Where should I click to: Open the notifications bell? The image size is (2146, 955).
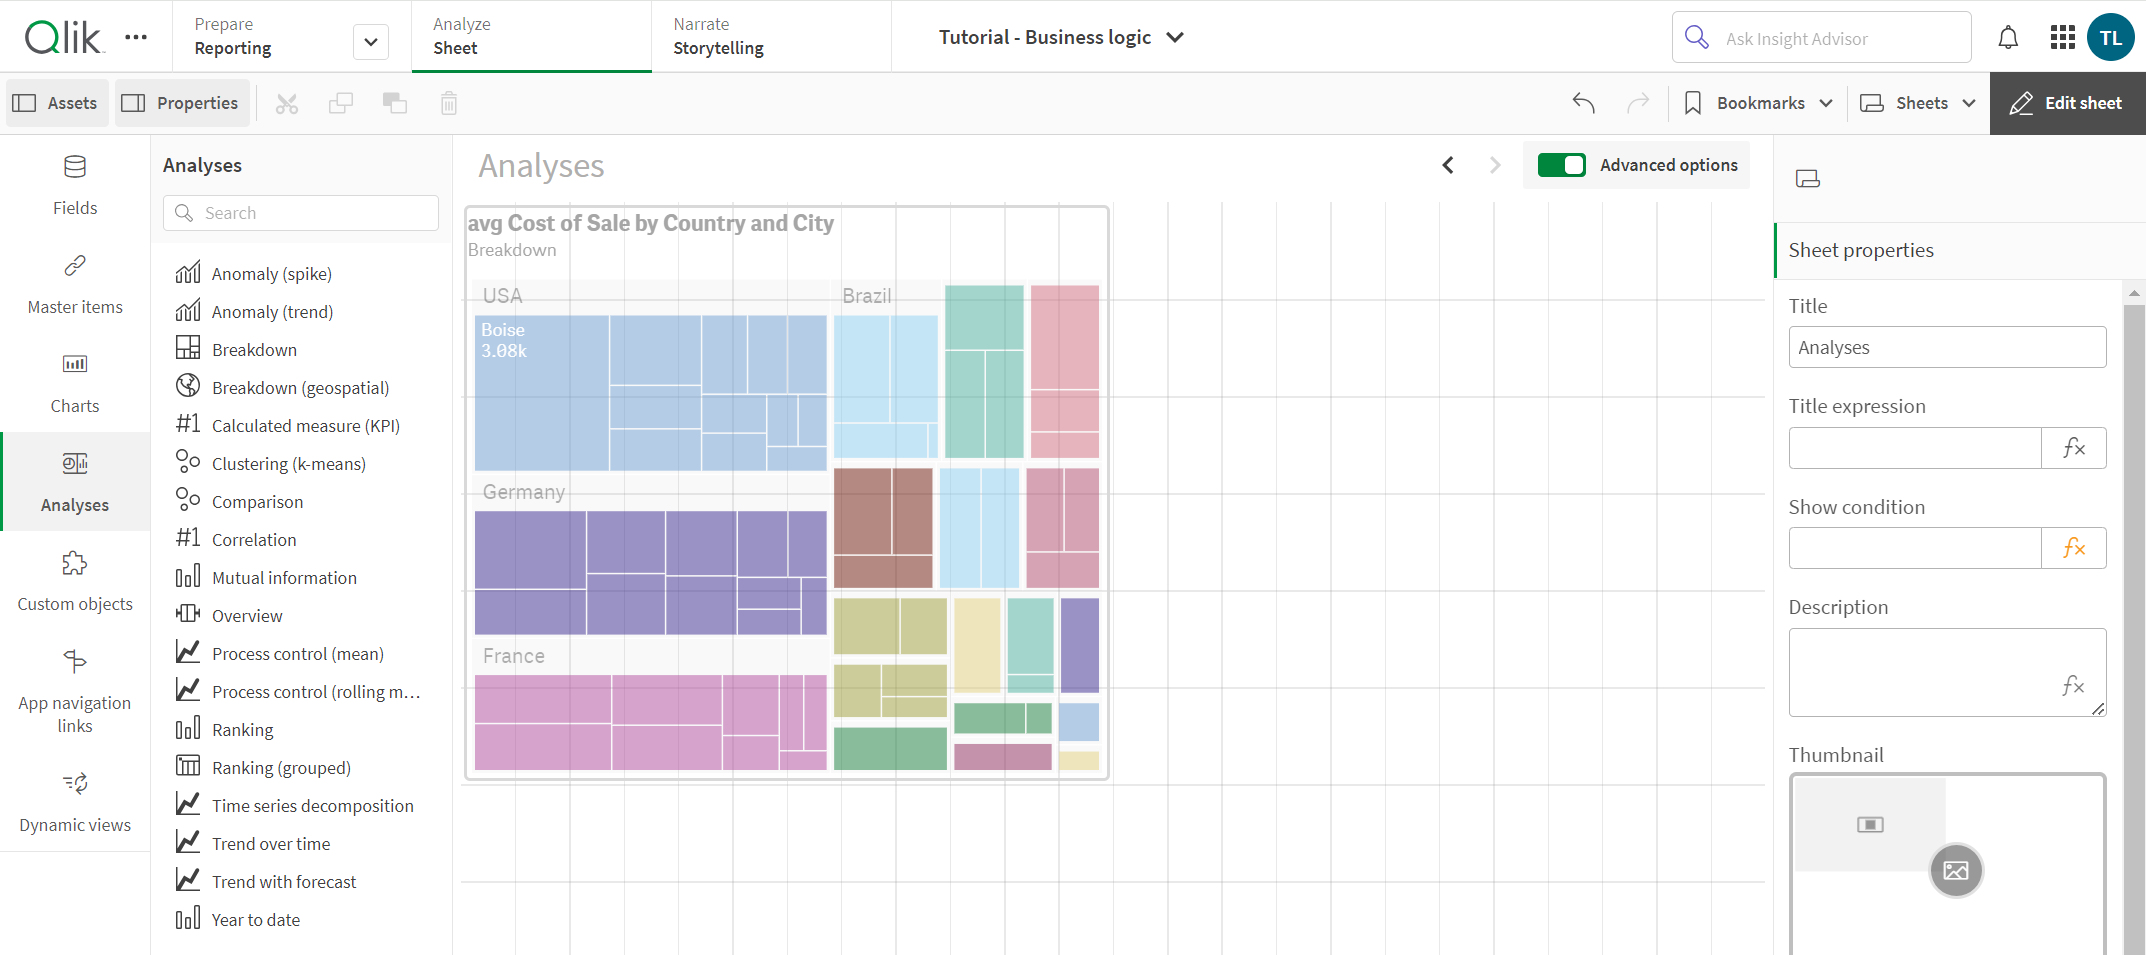pos(2008,38)
